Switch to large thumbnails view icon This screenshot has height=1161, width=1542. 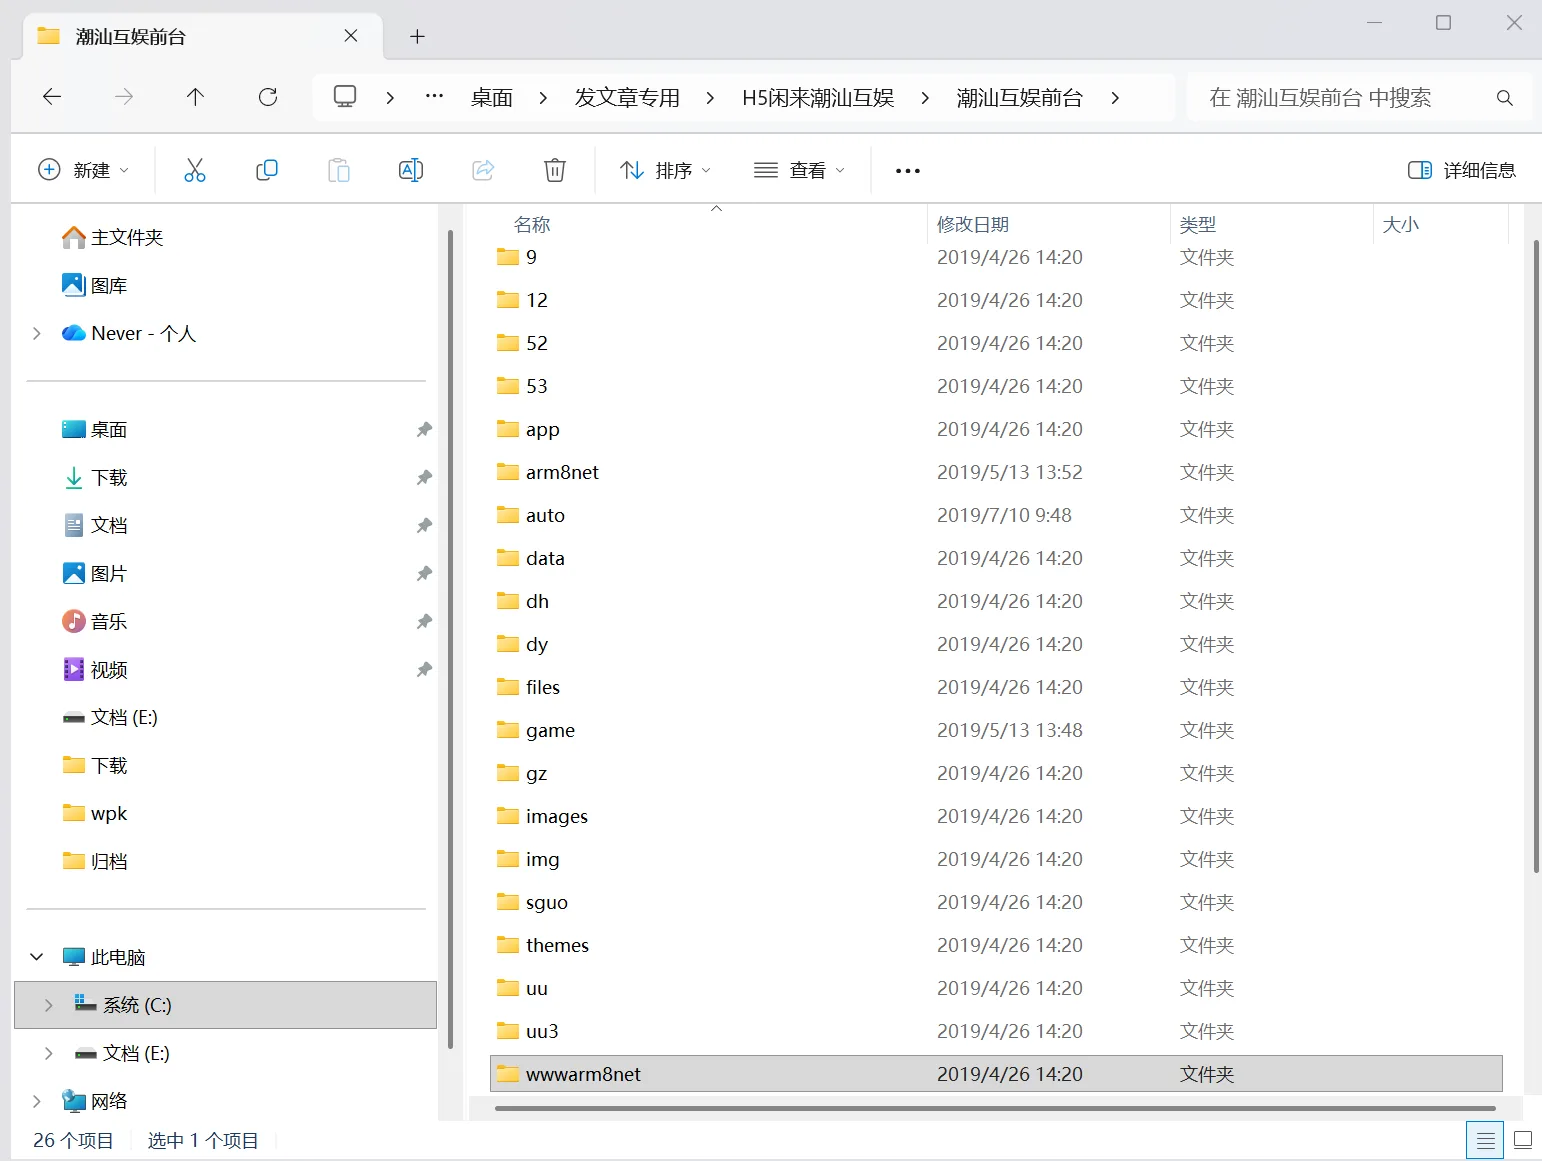[1523, 1140]
